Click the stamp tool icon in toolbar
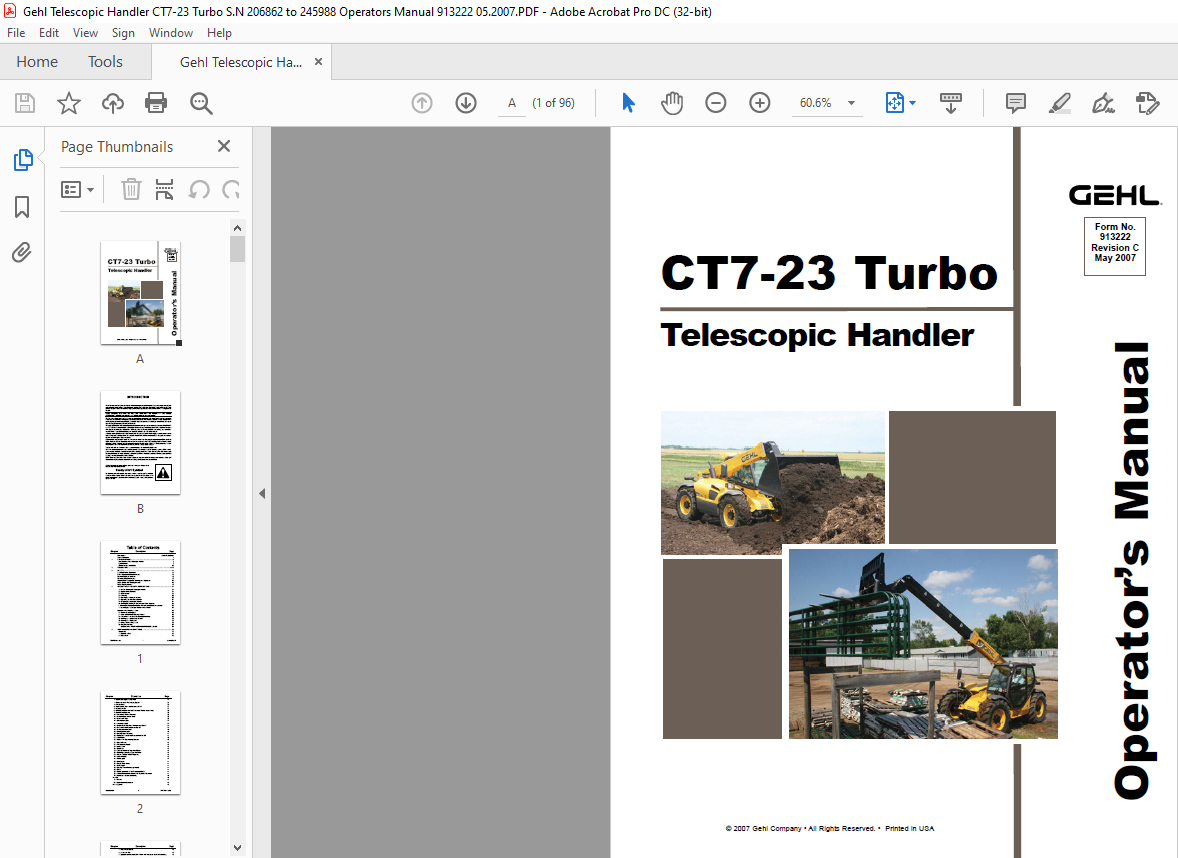 coord(1147,103)
